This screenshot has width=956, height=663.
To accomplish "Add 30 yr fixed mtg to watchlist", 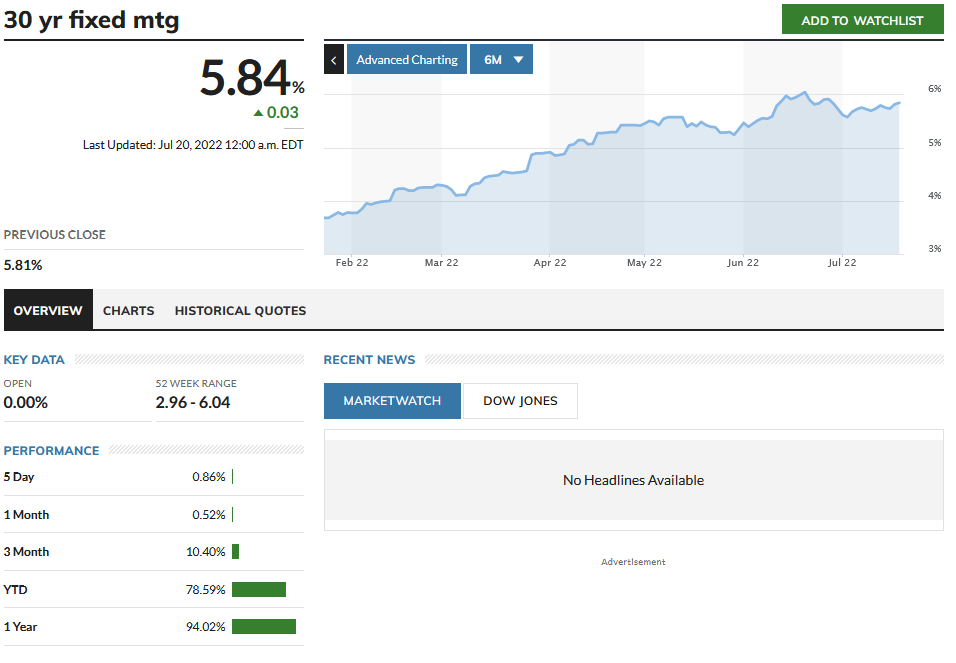I will [x=862, y=20].
